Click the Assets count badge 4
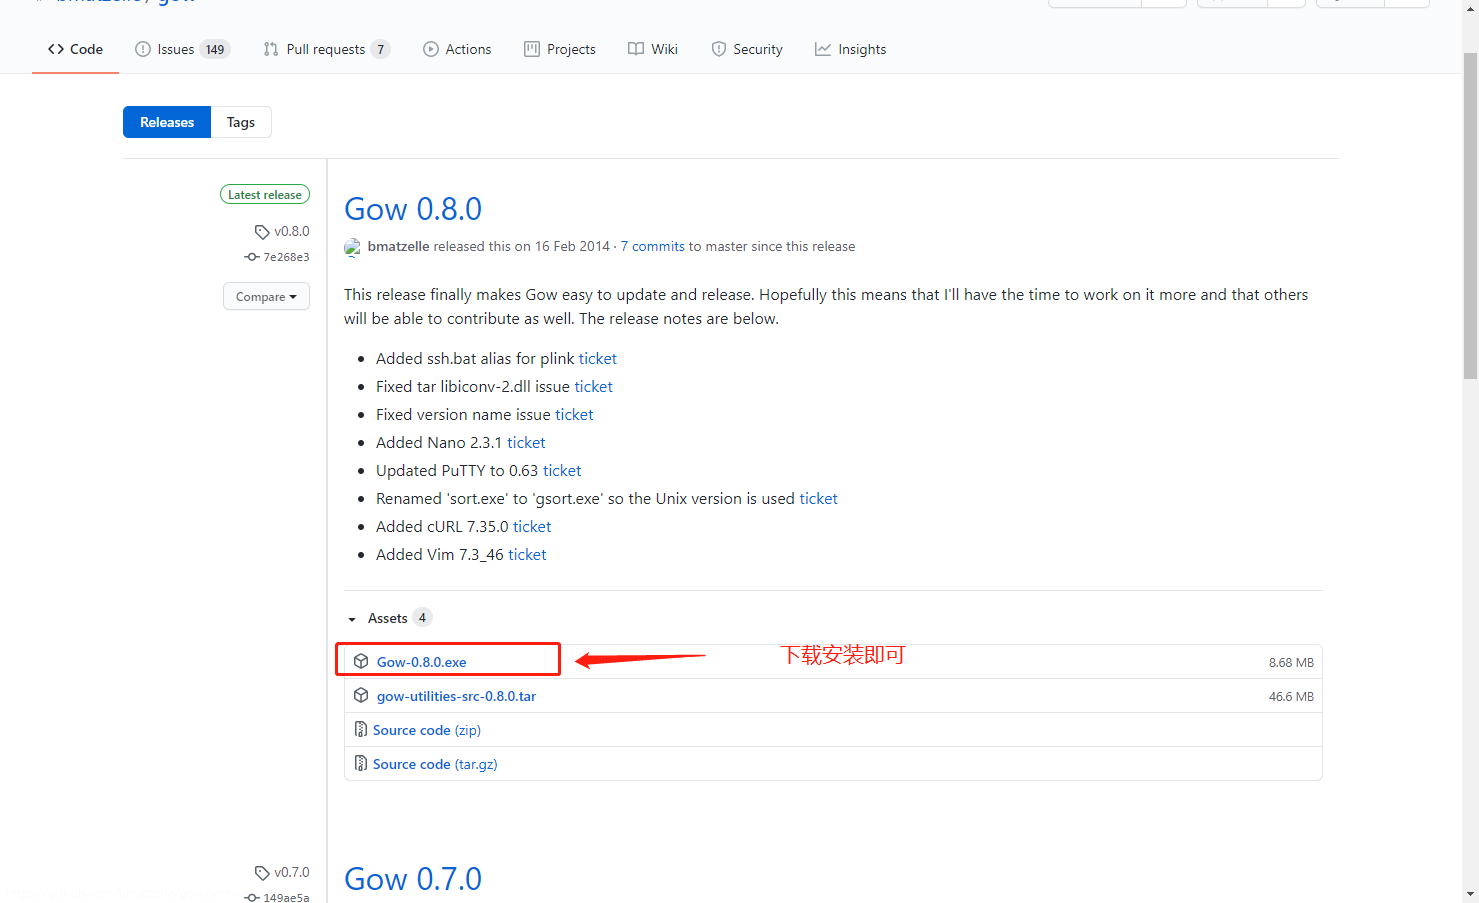This screenshot has width=1479, height=903. 422,618
